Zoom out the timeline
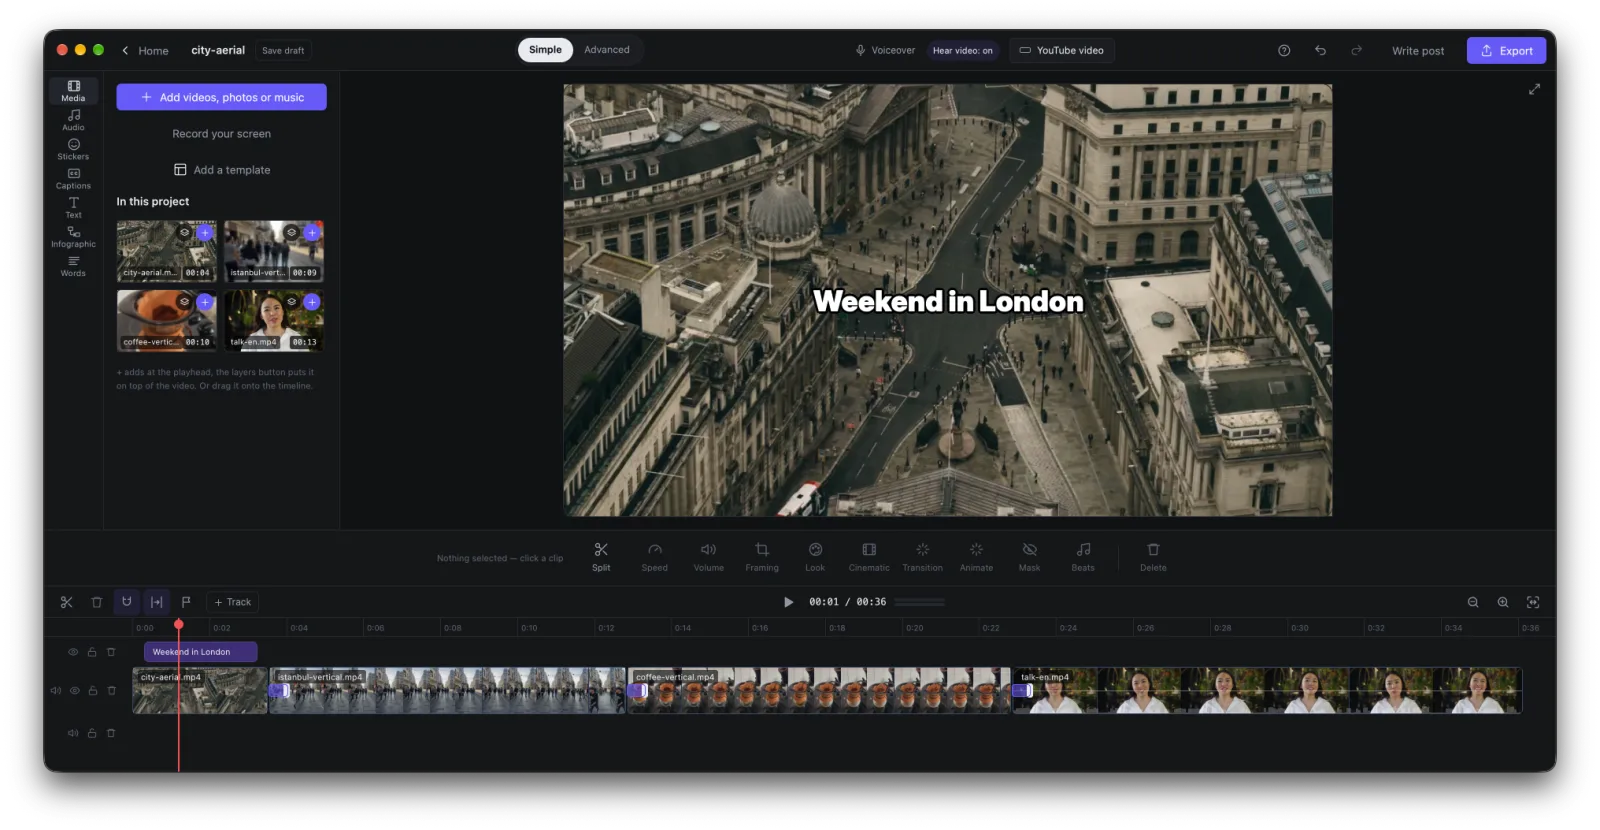Image resolution: width=1600 pixels, height=830 pixels. pos(1473,602)
